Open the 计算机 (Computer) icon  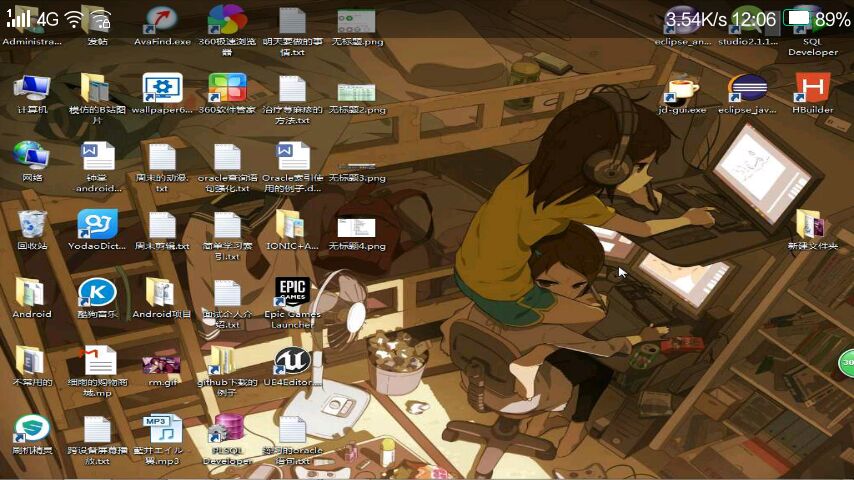tap(32, 94)
